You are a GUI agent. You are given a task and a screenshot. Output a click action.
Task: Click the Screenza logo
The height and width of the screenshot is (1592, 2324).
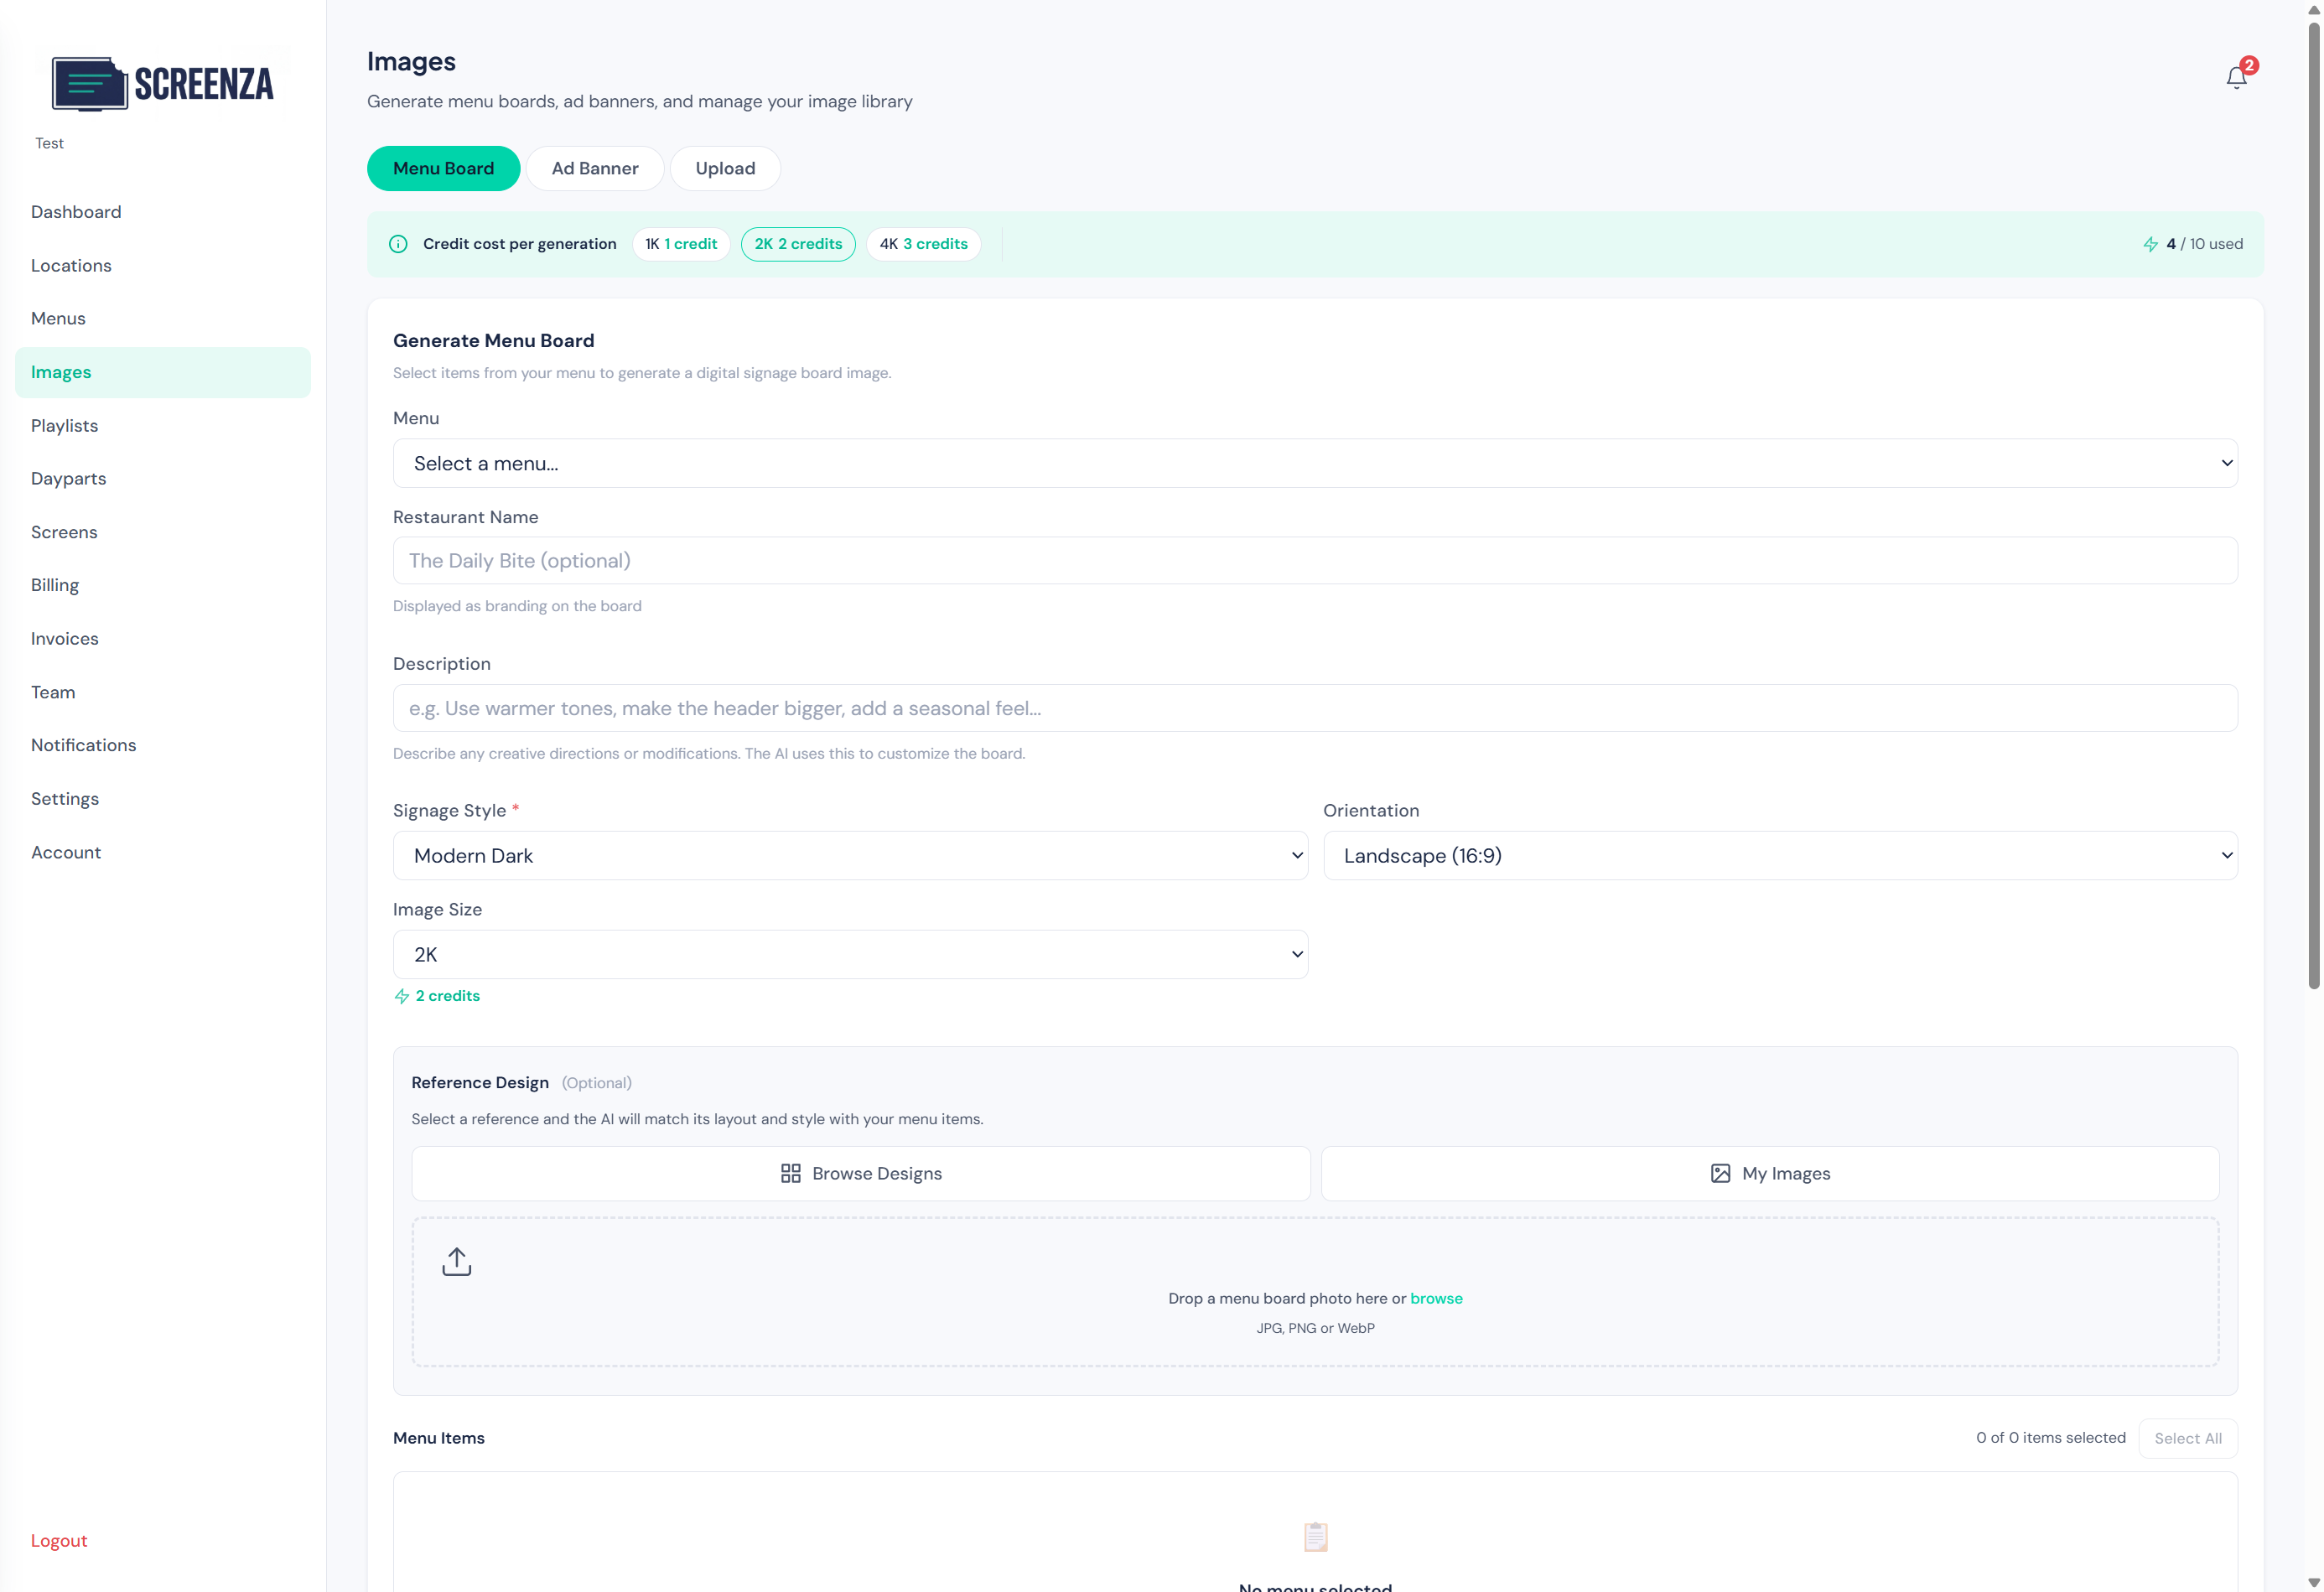coord(162,84)
